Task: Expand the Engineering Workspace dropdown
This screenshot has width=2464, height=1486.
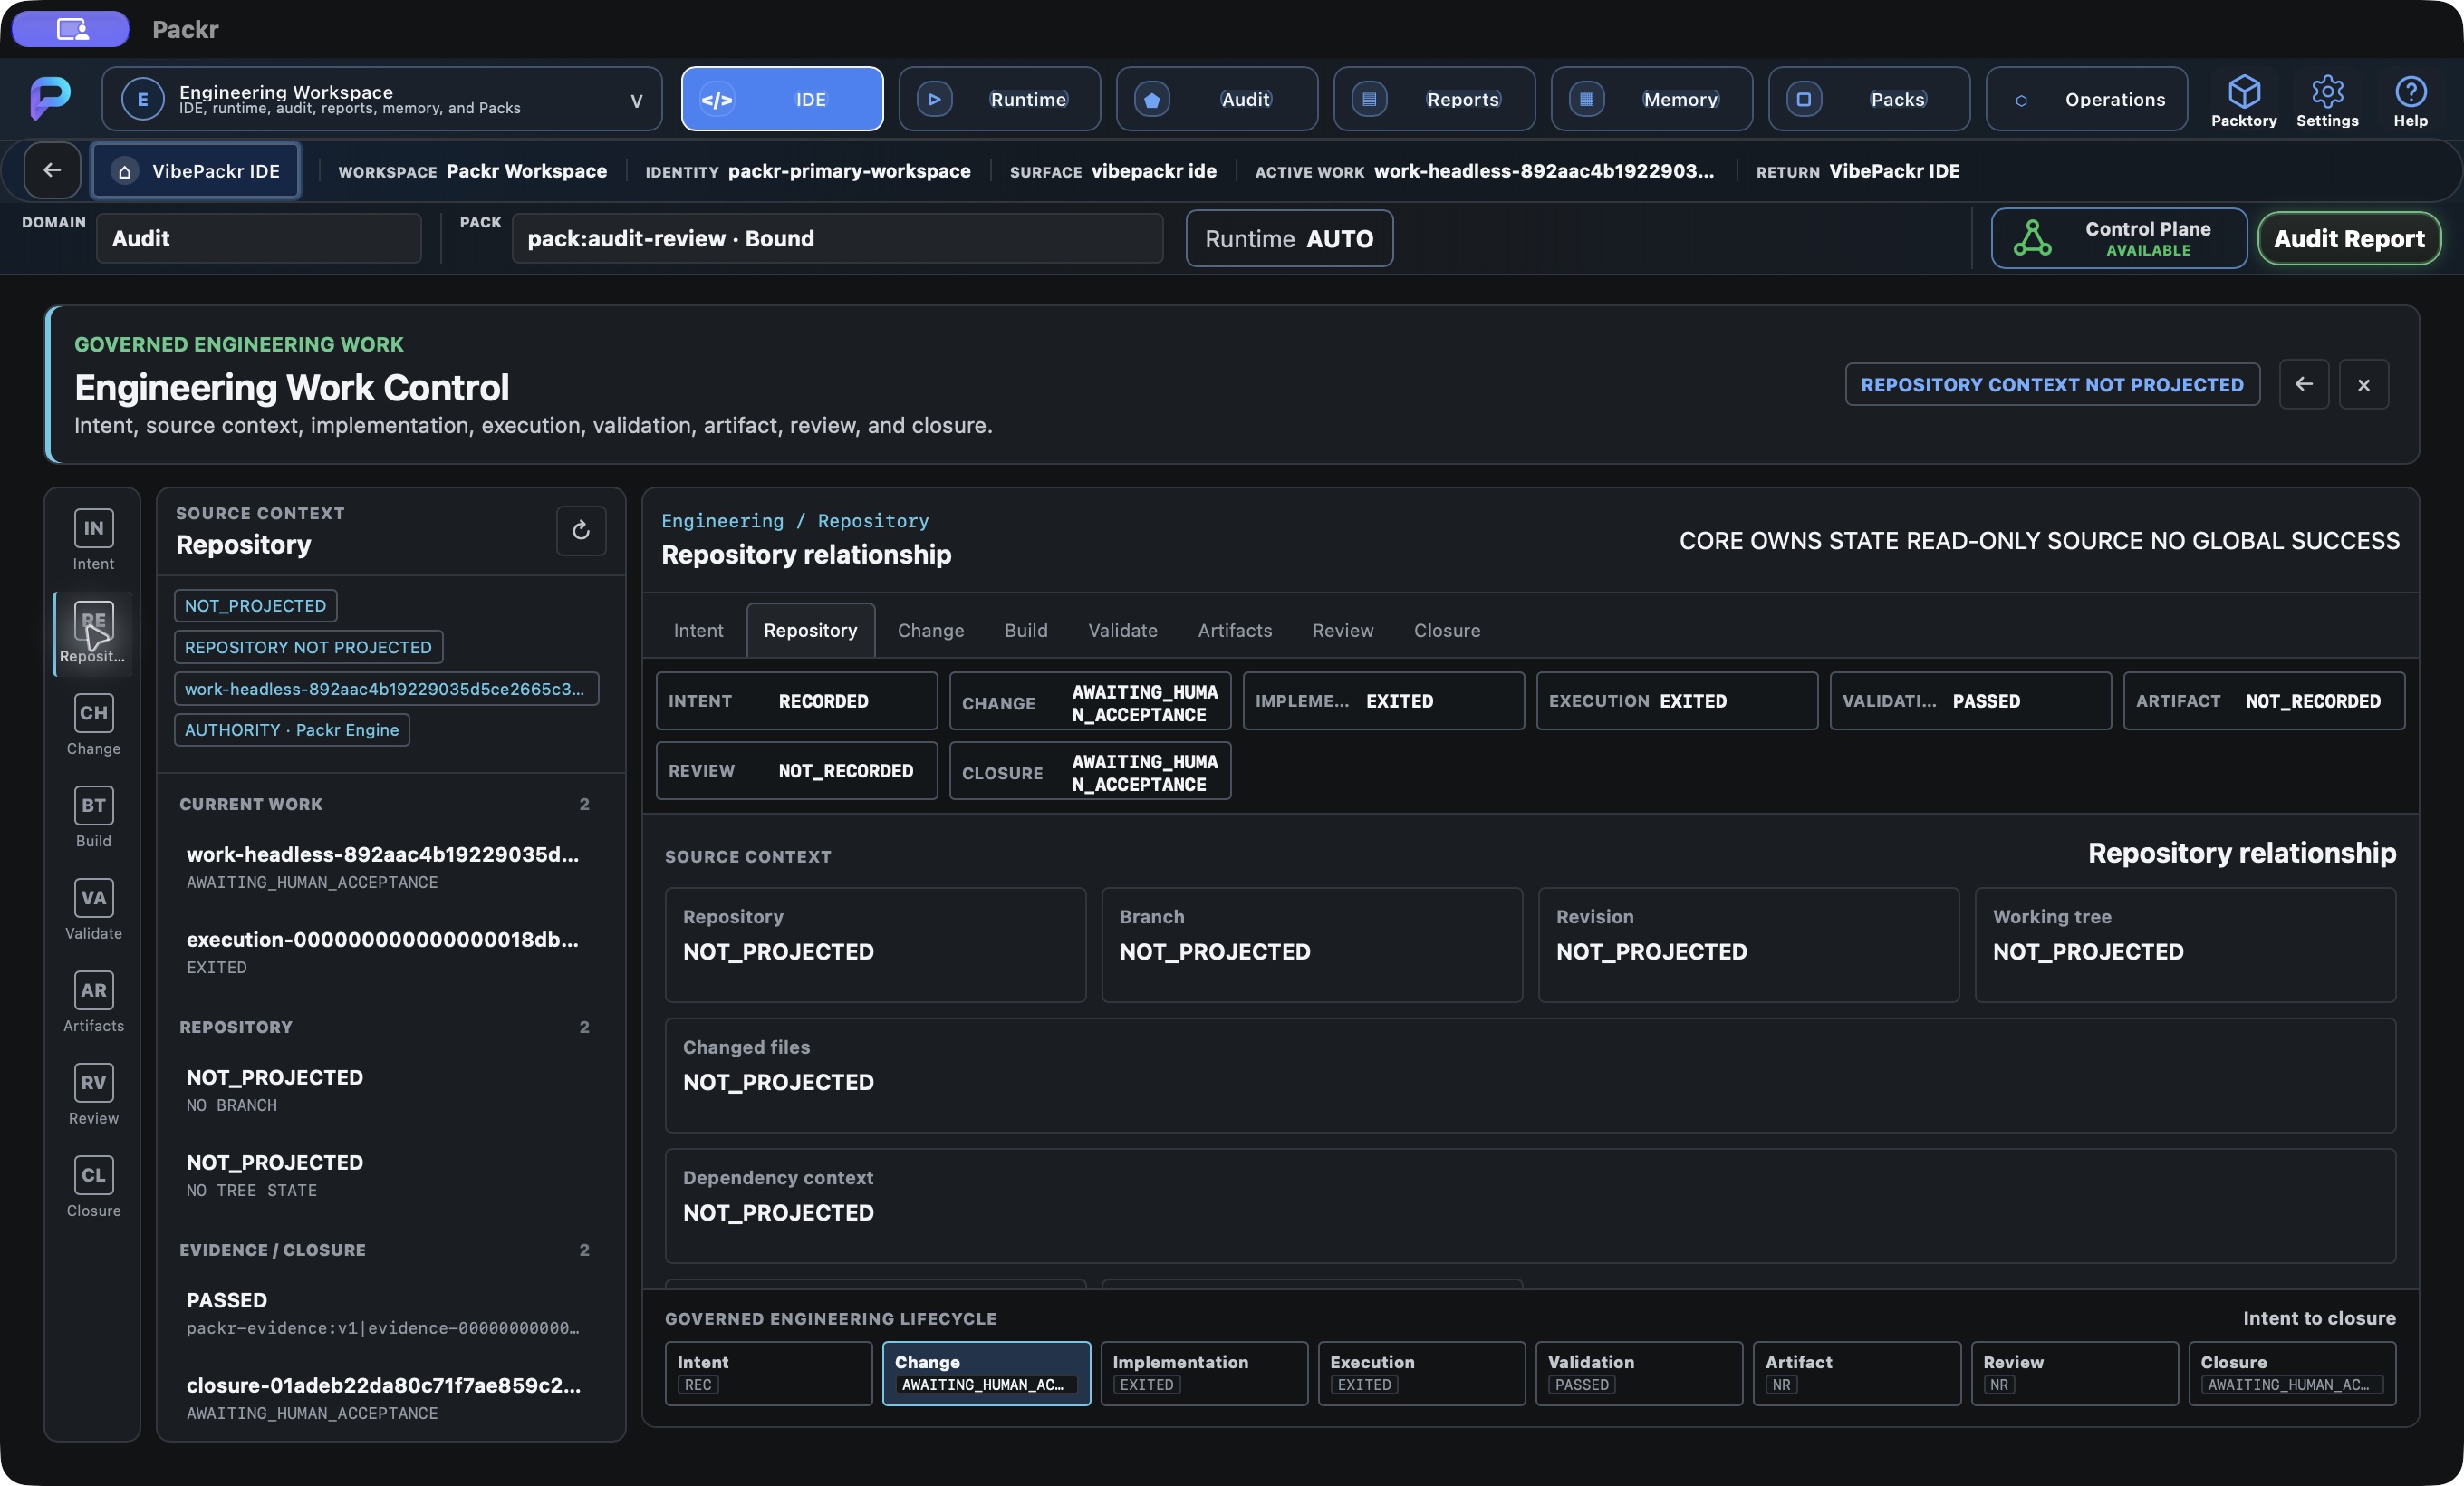Action: (x=382, y=99)
